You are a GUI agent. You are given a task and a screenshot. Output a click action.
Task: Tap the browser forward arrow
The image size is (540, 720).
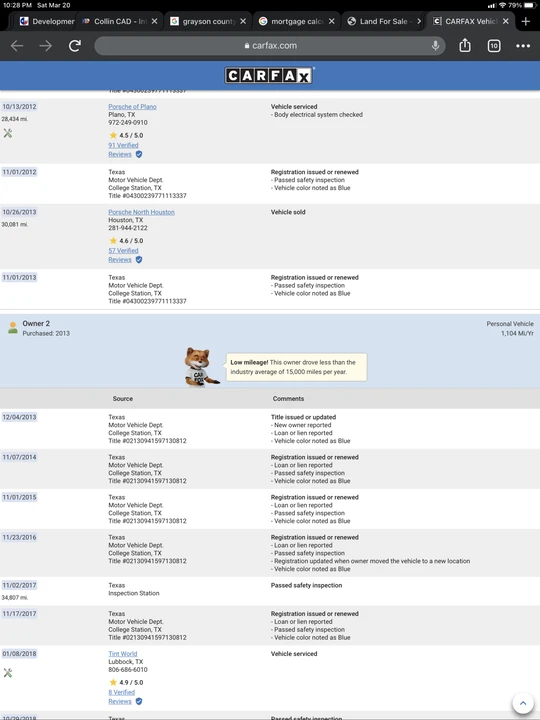tap(45, 45)
